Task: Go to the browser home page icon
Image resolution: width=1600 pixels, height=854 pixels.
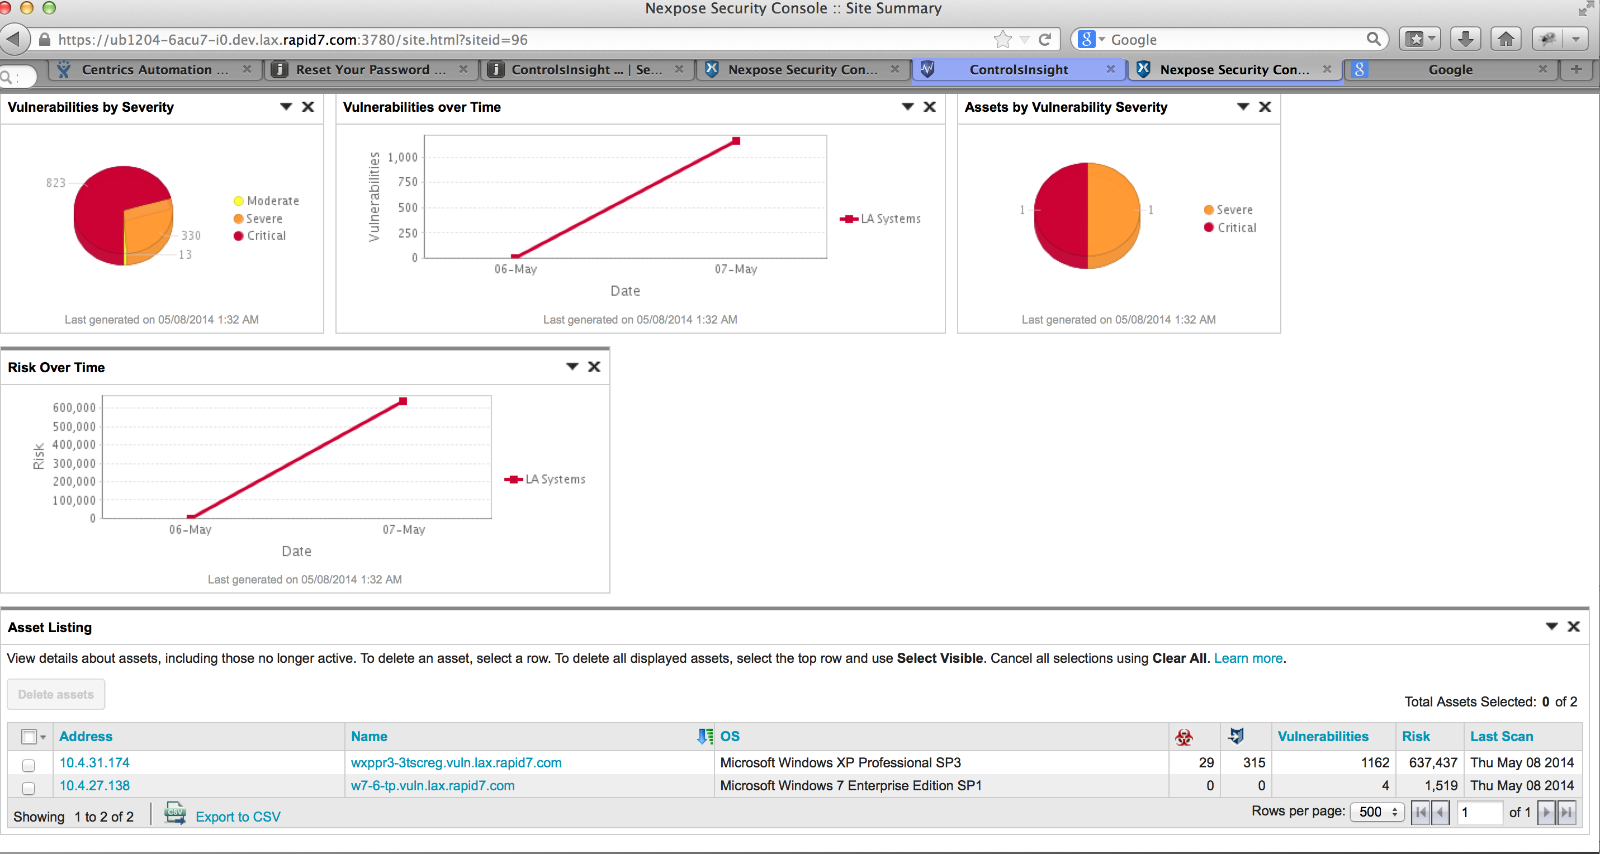Action: coord(1506,39)
